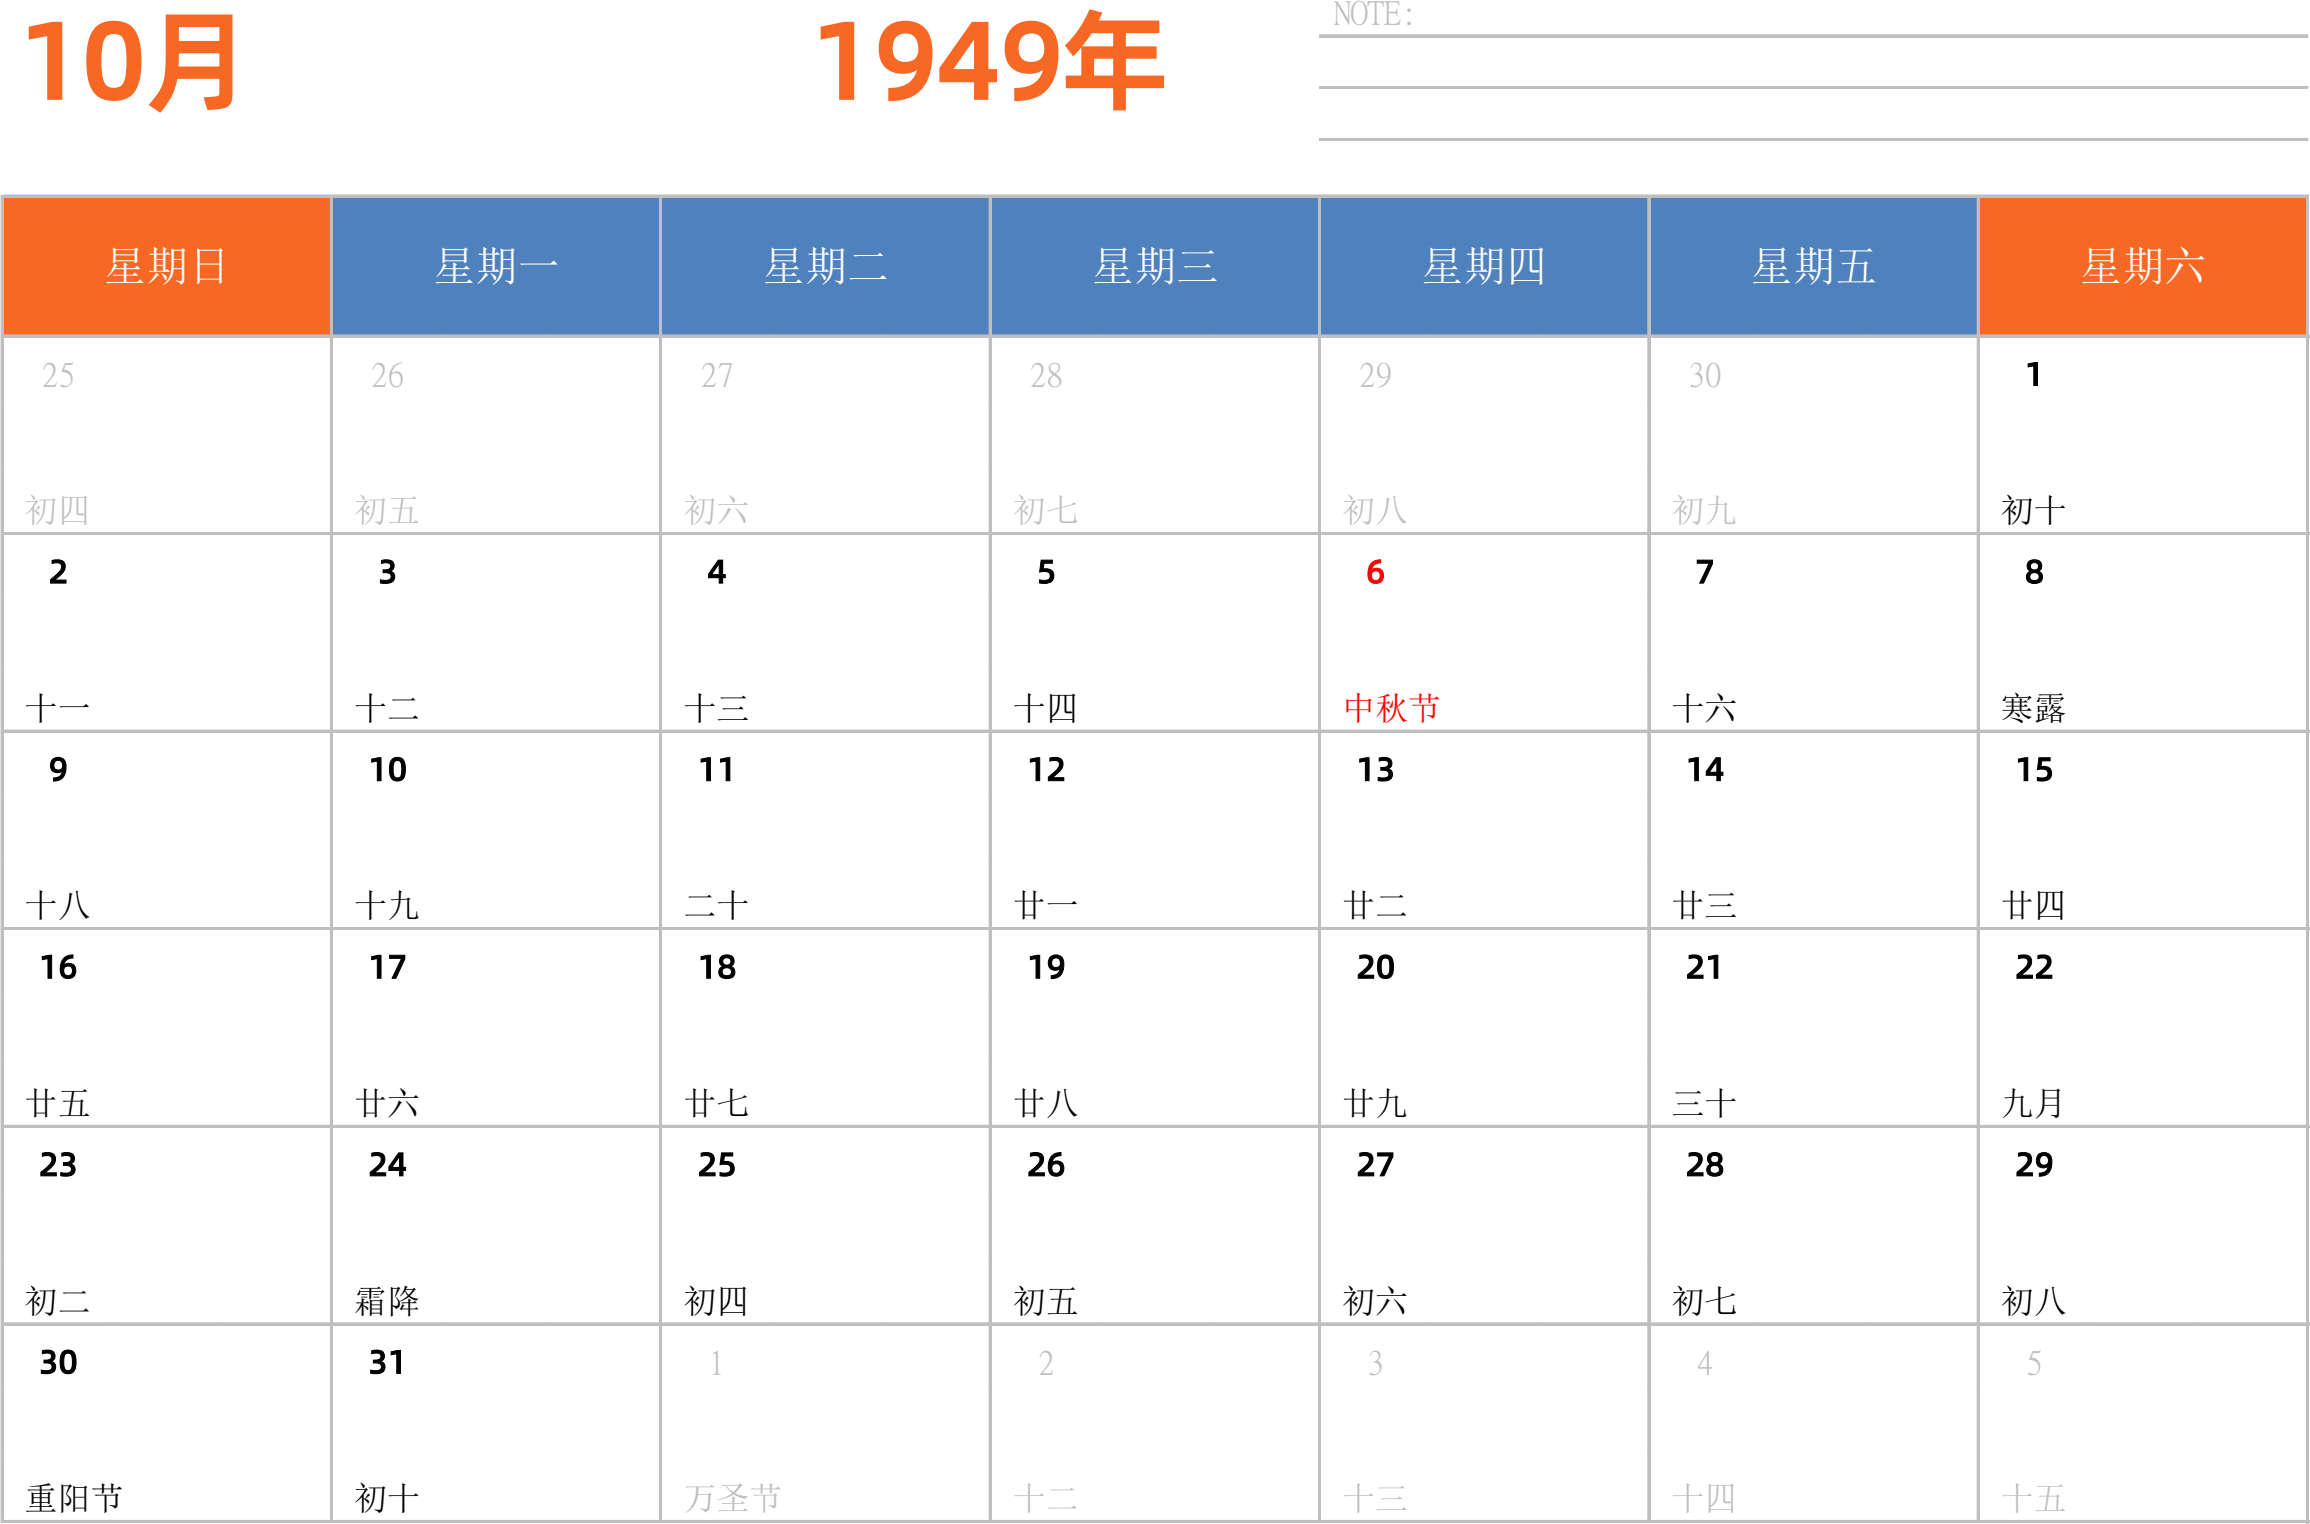The image size is (2310, 1524).
Task: Select the greyed September 25 cell
Action: [x=166, y=435]
